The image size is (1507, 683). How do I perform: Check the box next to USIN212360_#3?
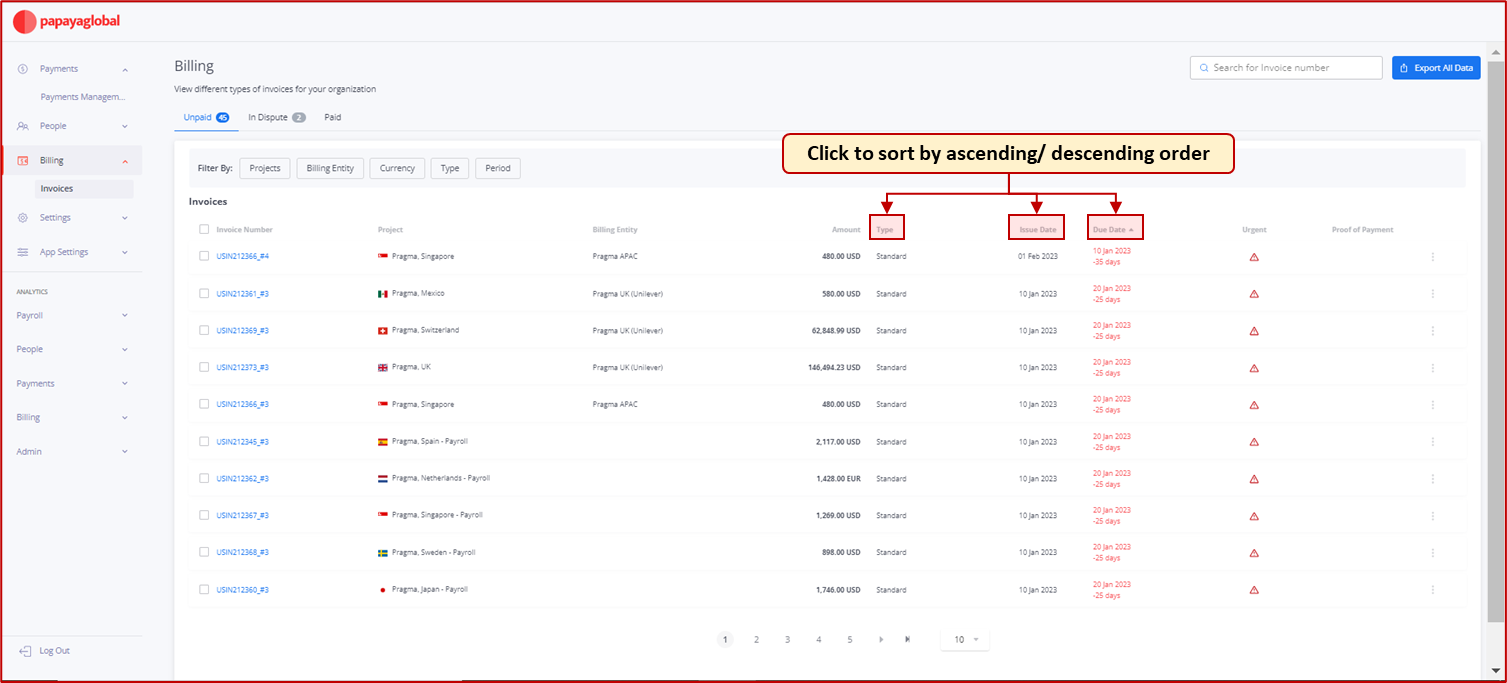204,589
